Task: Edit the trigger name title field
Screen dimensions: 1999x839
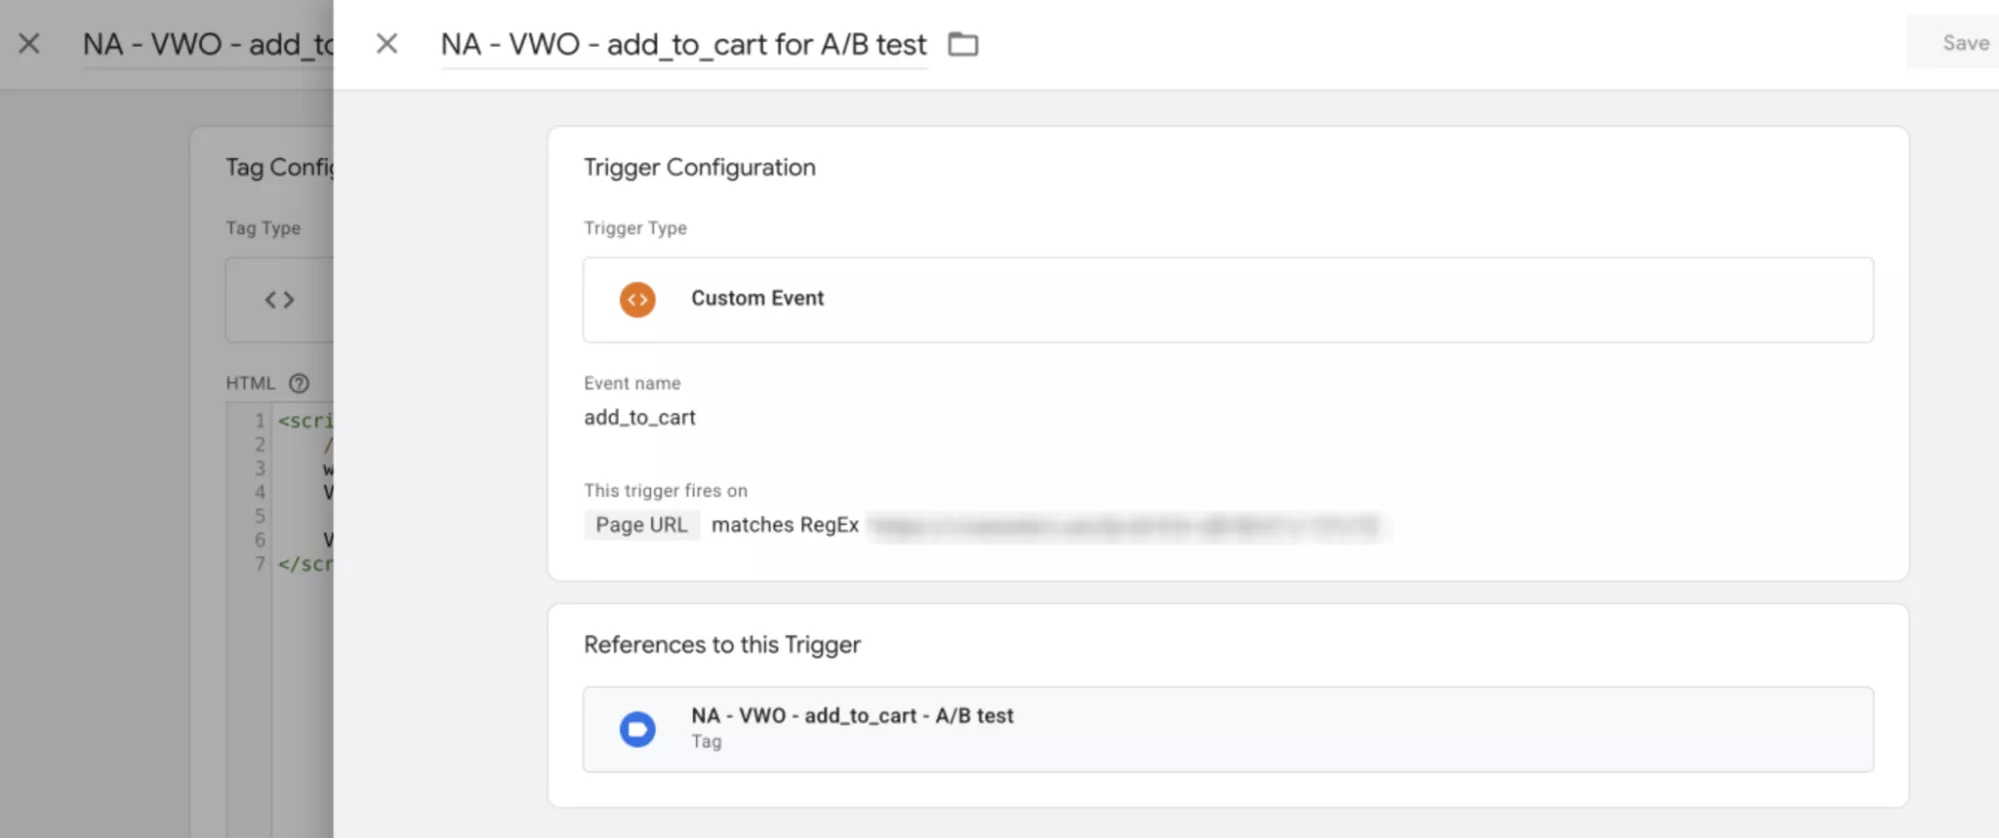Action: pos(683,44)
